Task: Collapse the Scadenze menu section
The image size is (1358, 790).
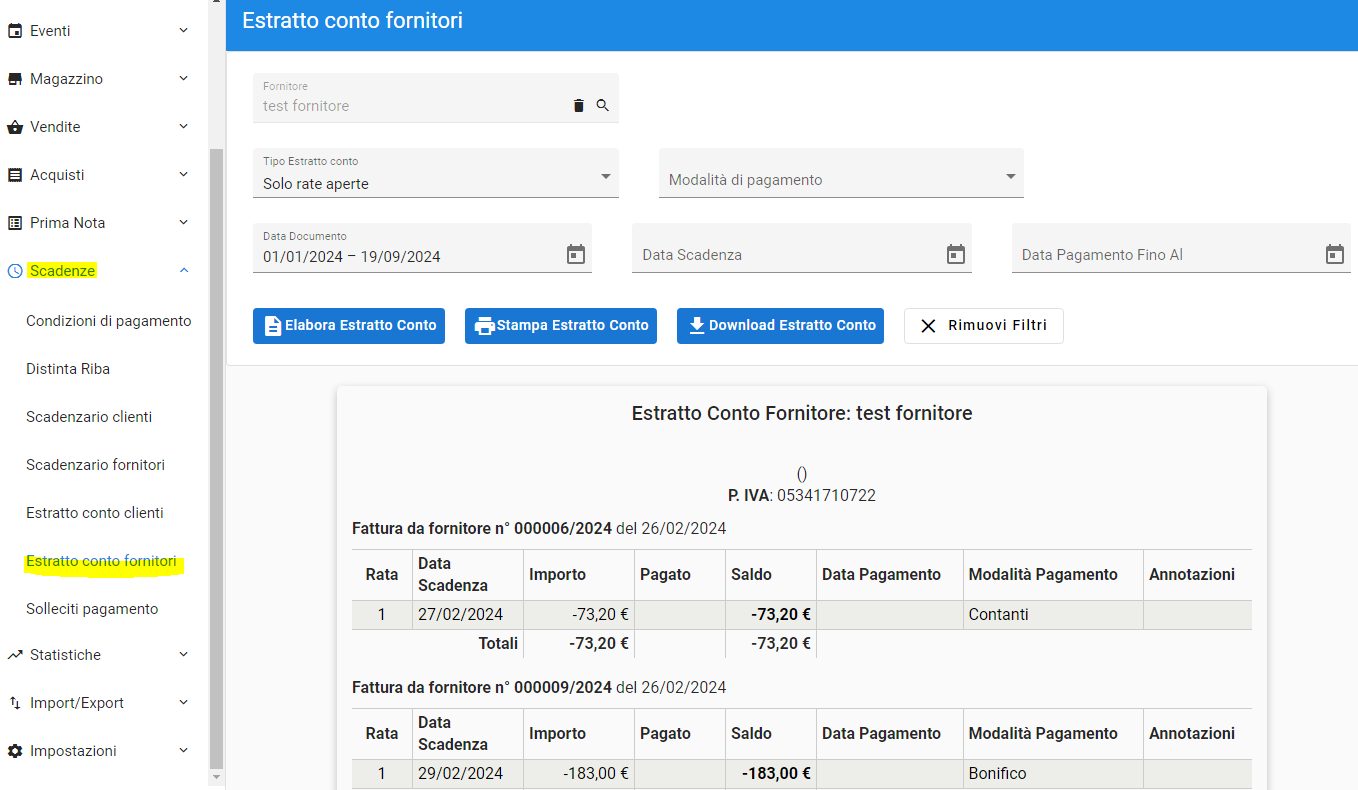Action: click(183, 271)
